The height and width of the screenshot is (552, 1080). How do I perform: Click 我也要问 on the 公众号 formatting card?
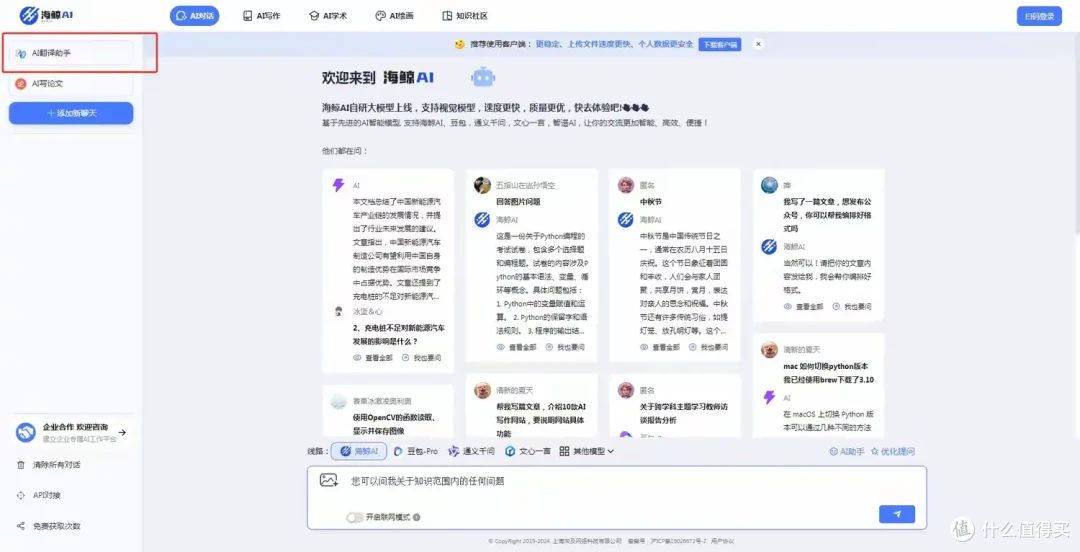pos(851,307)
